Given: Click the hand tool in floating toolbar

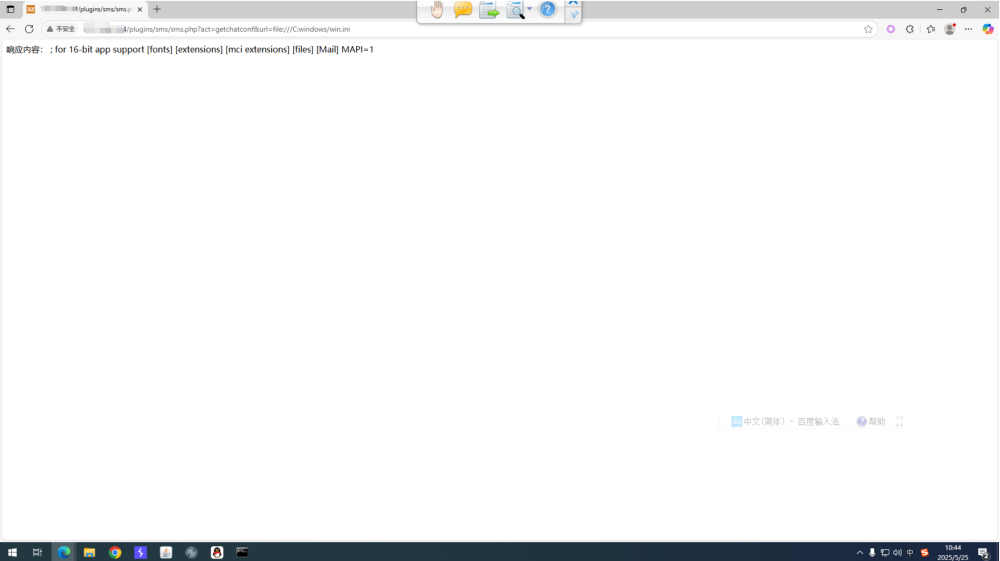Looking at the screenshot, I should (437, 10).
